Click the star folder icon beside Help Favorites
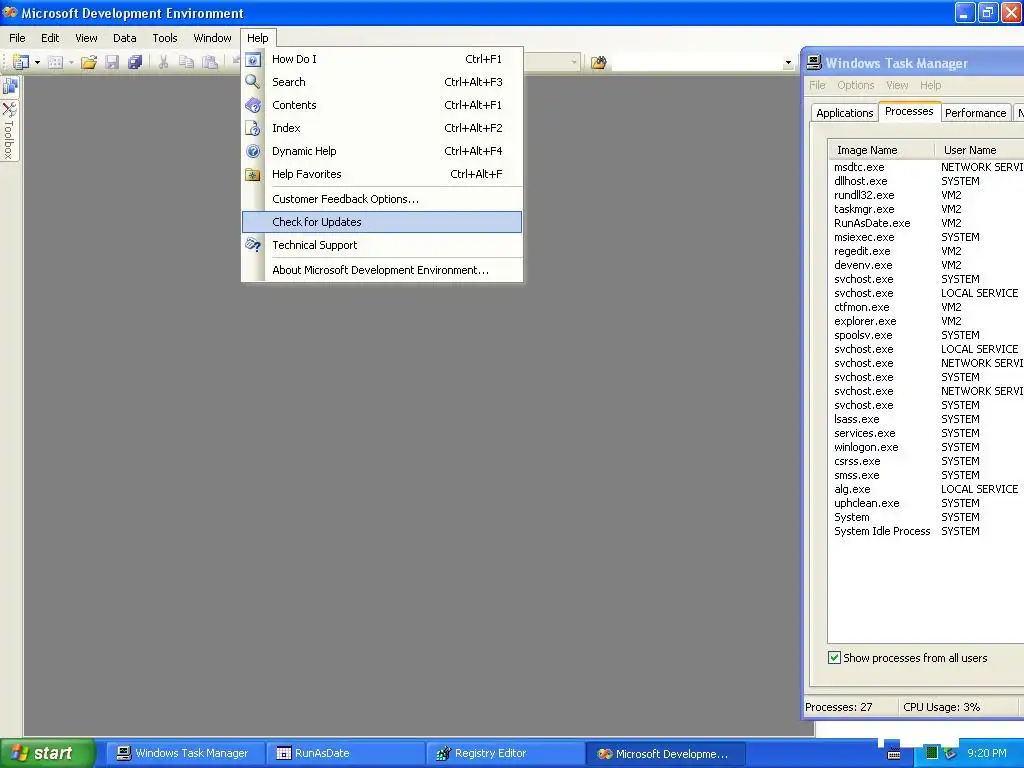 click(253, 174)
